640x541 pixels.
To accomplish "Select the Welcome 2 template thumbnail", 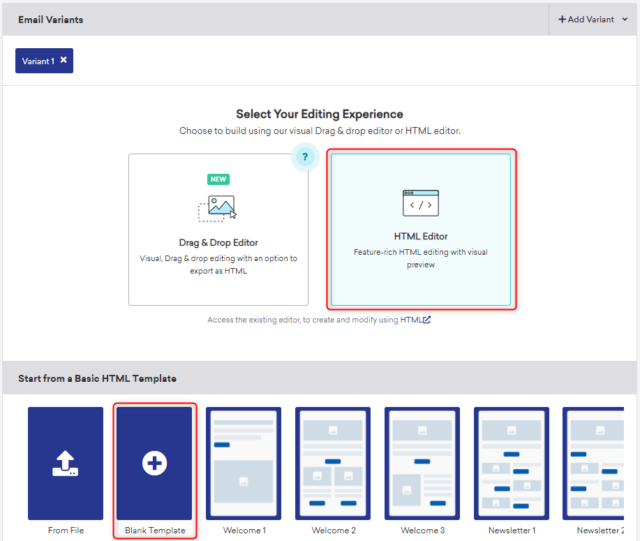I will [x=333, y=463].
